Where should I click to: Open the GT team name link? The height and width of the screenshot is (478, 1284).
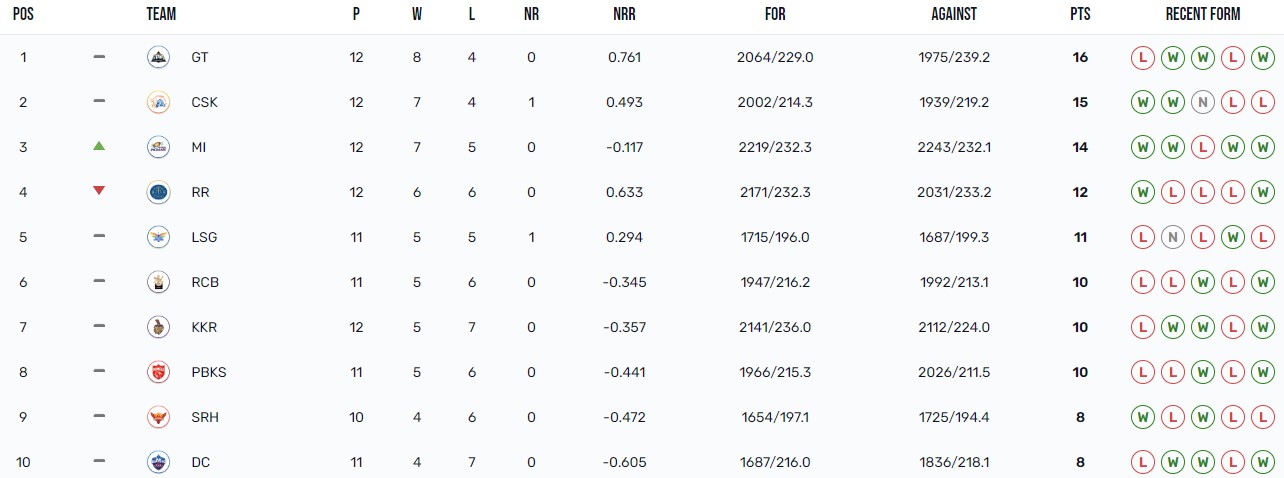pos(200,57)
